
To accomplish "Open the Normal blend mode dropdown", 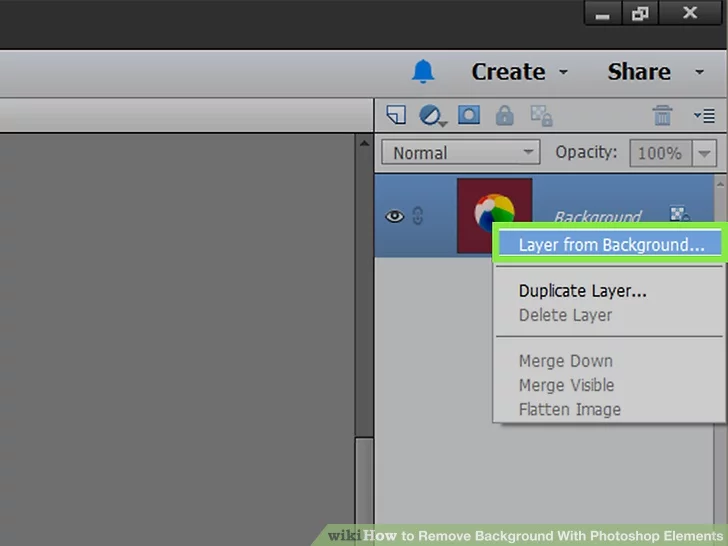I will tap(461, 152).
